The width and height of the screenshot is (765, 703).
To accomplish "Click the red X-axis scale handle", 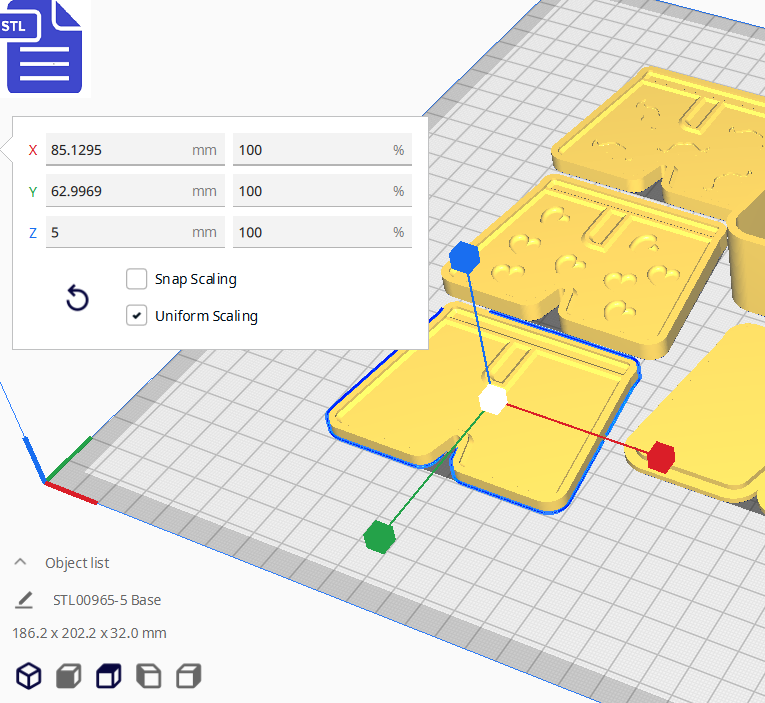I will (x=660, y=456).
